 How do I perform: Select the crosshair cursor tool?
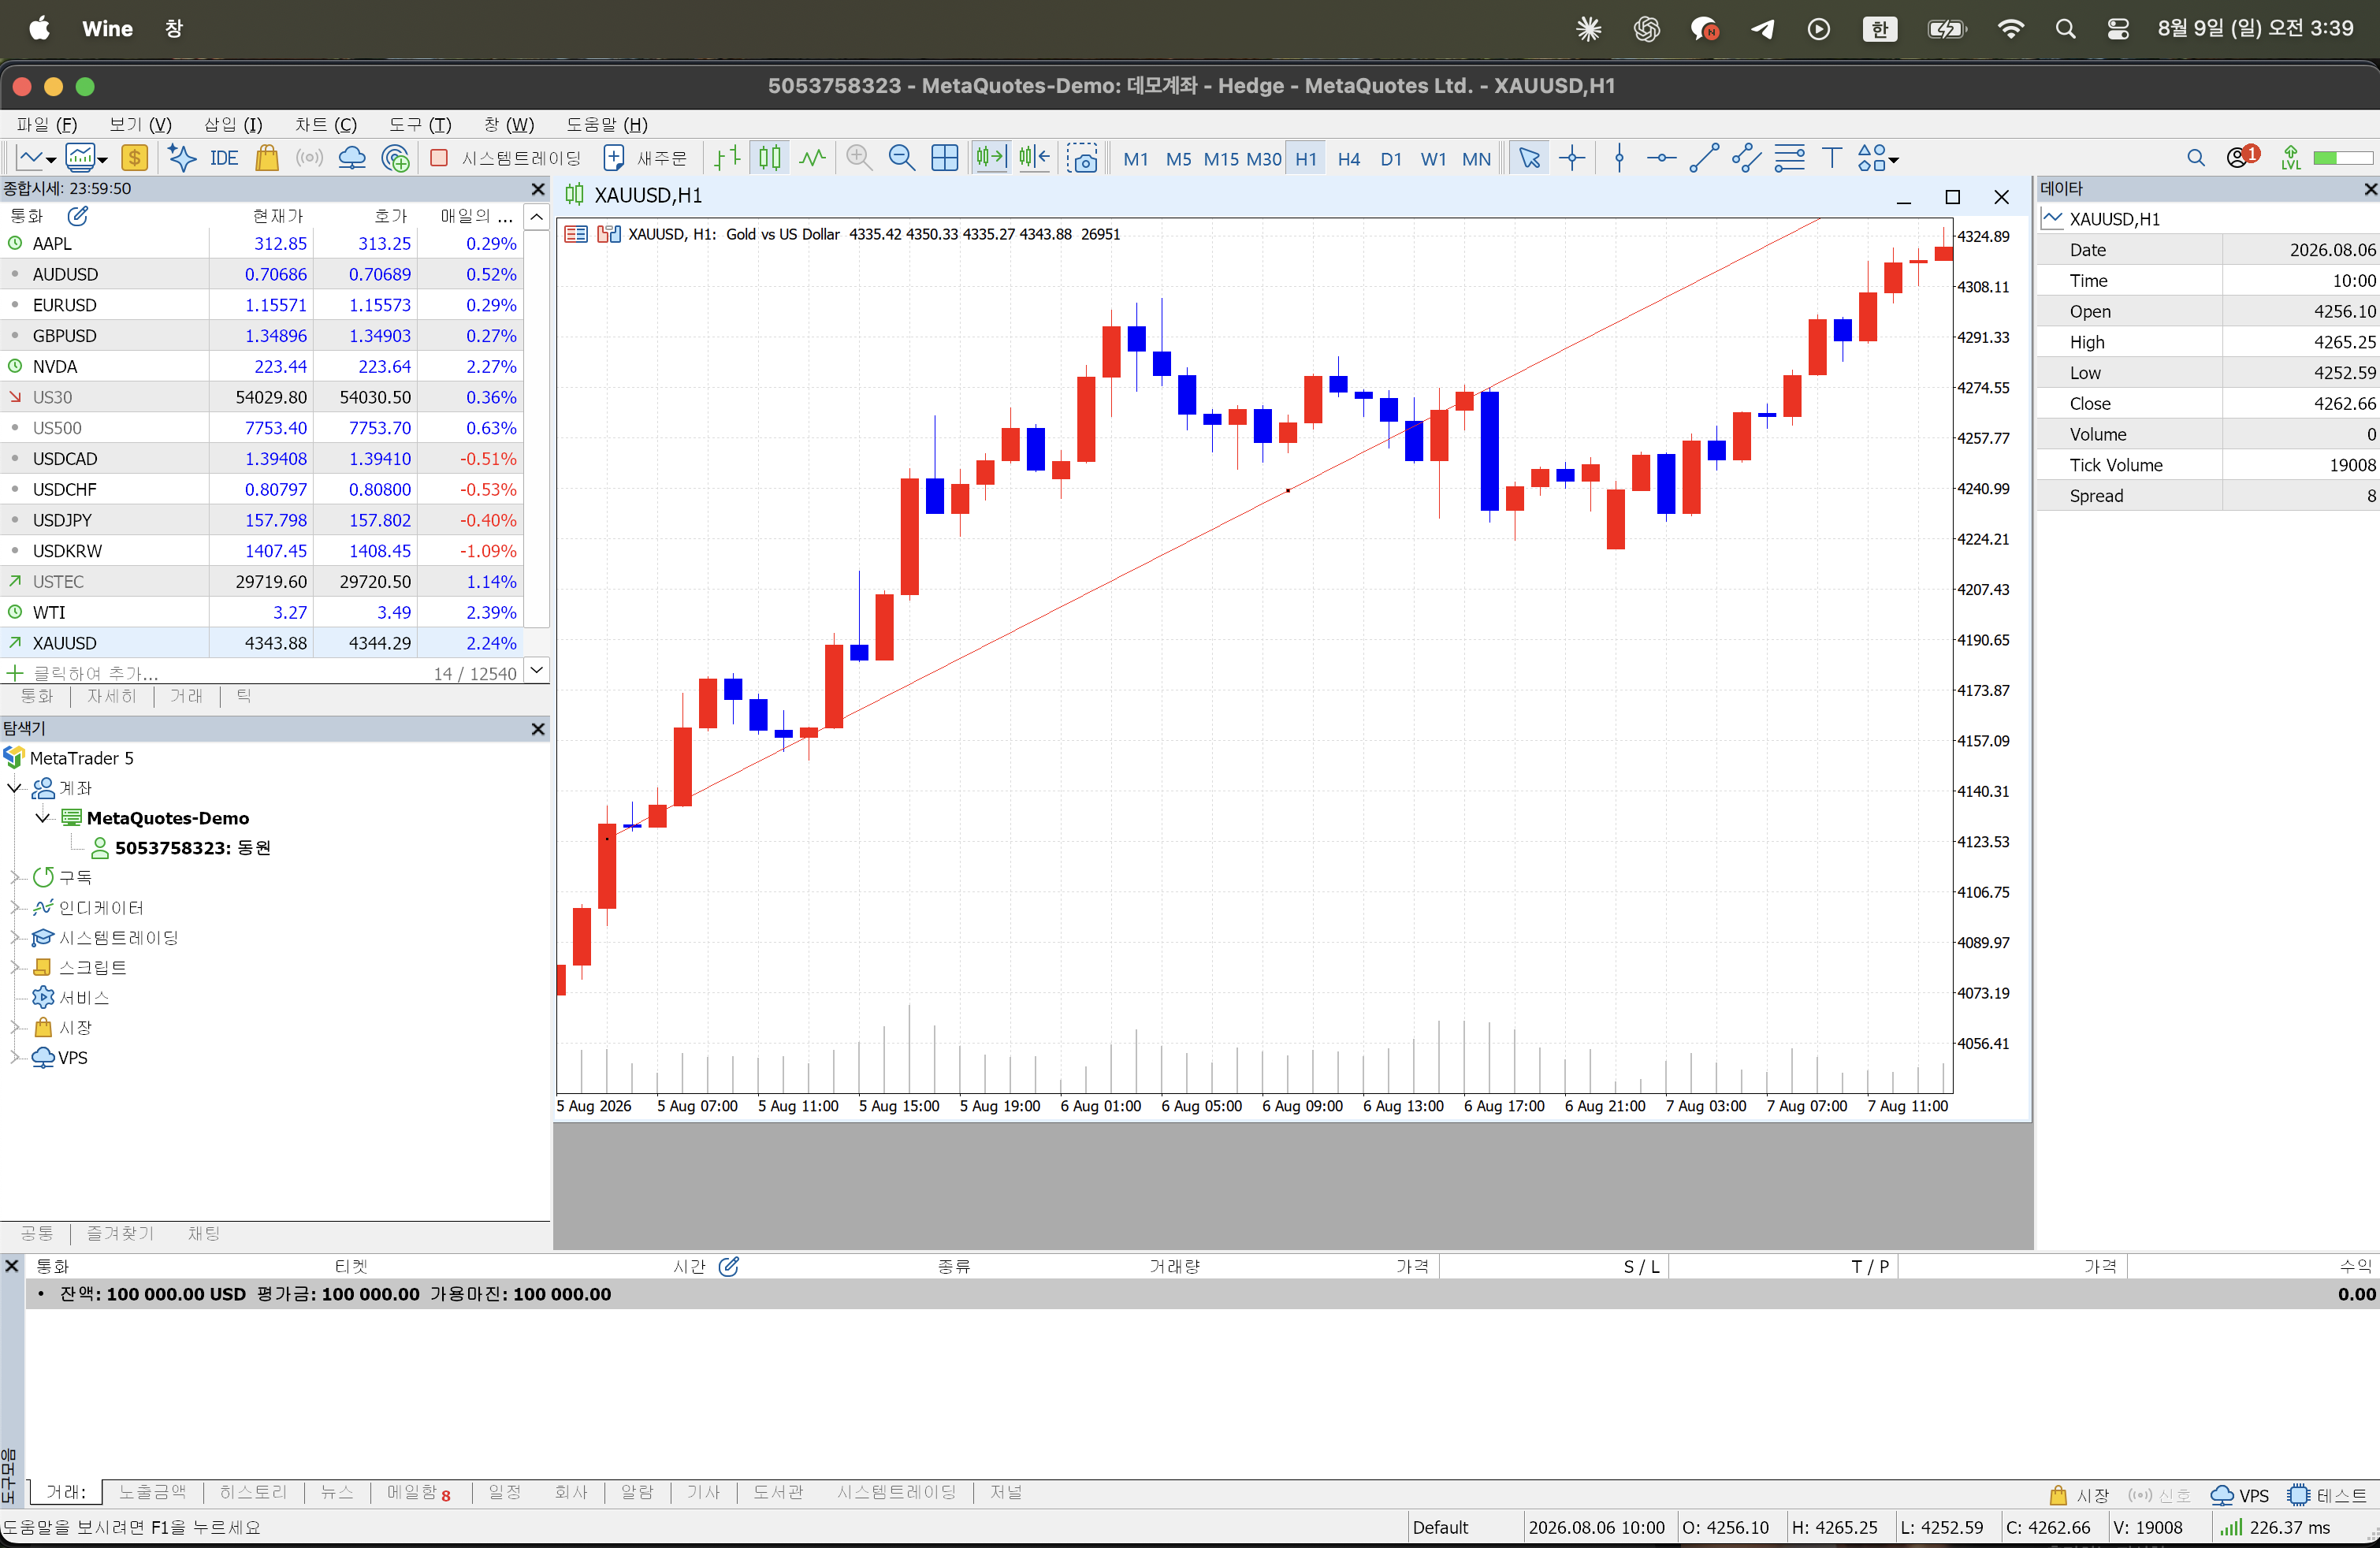1572,158
